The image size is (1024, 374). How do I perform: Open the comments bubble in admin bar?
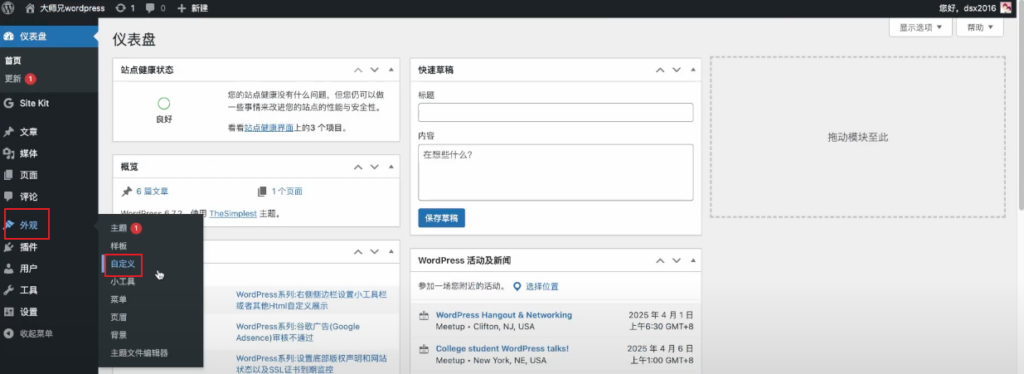coord(155,8)
